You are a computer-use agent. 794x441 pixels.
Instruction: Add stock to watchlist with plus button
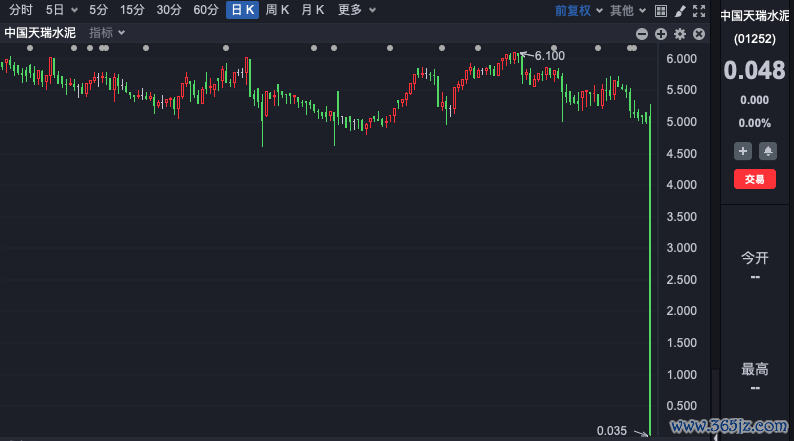(x=743, y=151)
